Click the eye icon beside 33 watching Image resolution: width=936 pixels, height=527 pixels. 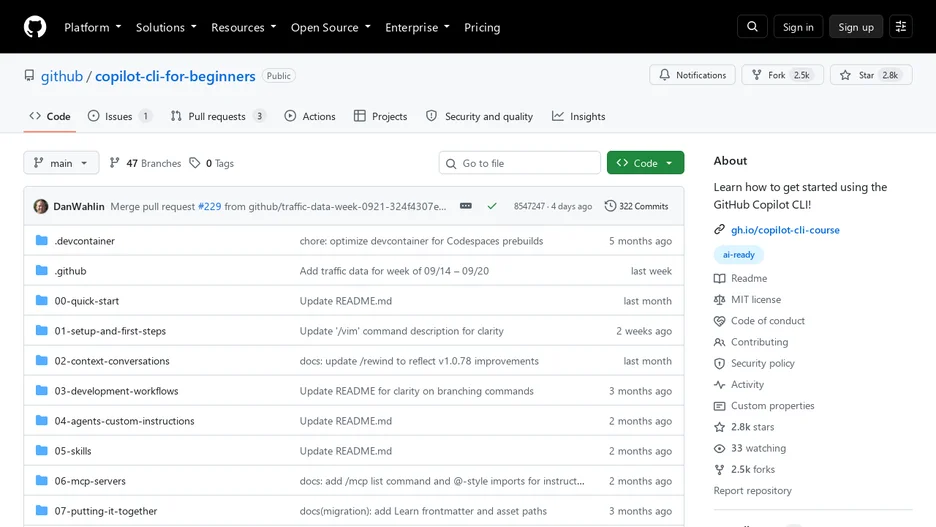719,448
